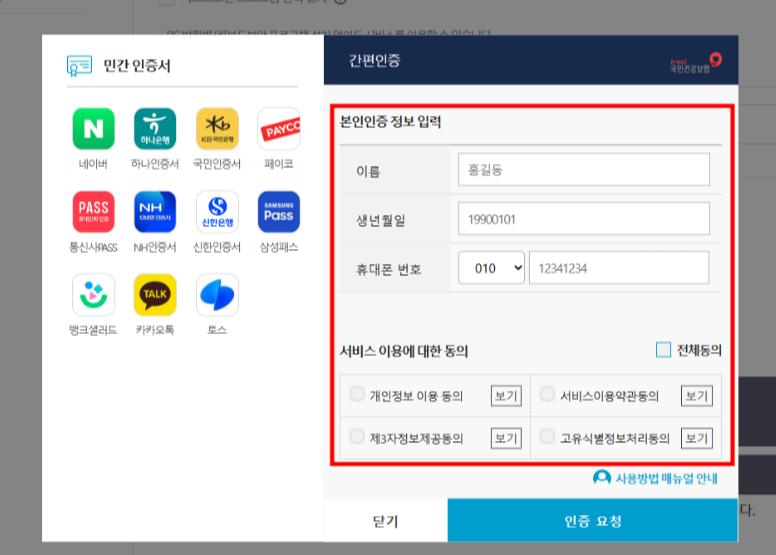
Task: Choose the KakaoTalk (카카오톡) icon
Action: 155,295
